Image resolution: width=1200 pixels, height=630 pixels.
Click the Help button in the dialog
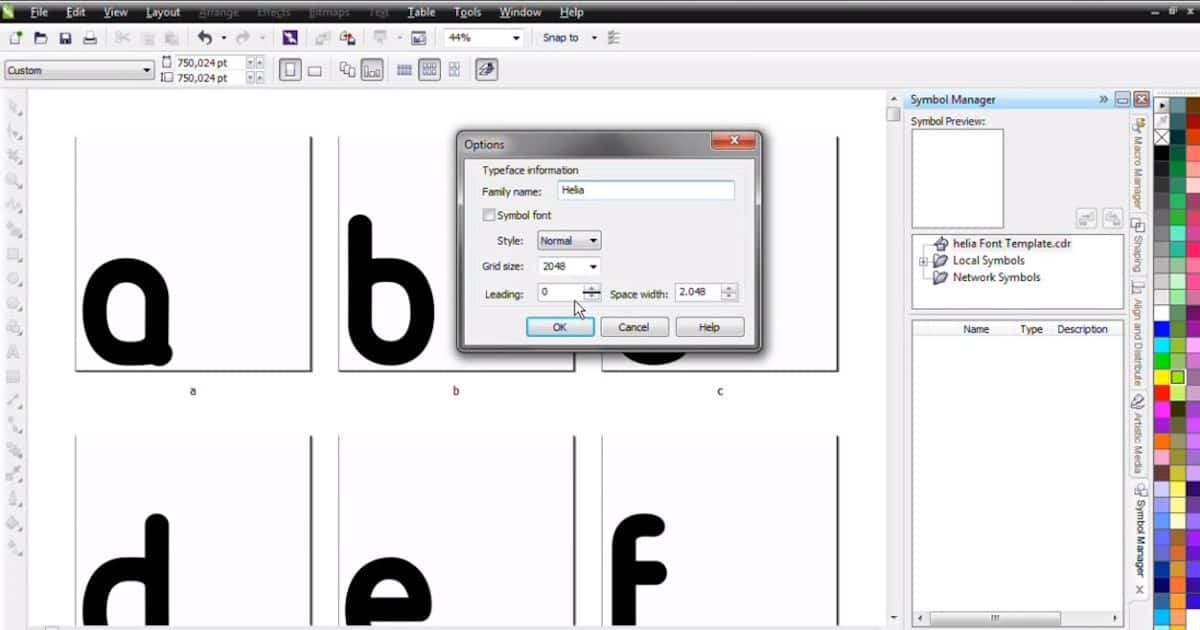(709, 326)
